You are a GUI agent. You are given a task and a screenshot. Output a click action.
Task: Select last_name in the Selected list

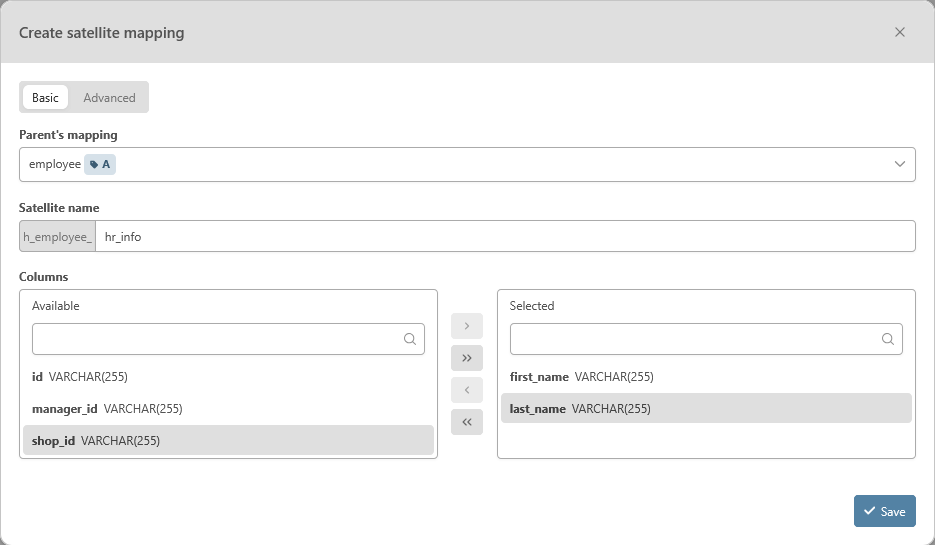[x=580, y=409]
